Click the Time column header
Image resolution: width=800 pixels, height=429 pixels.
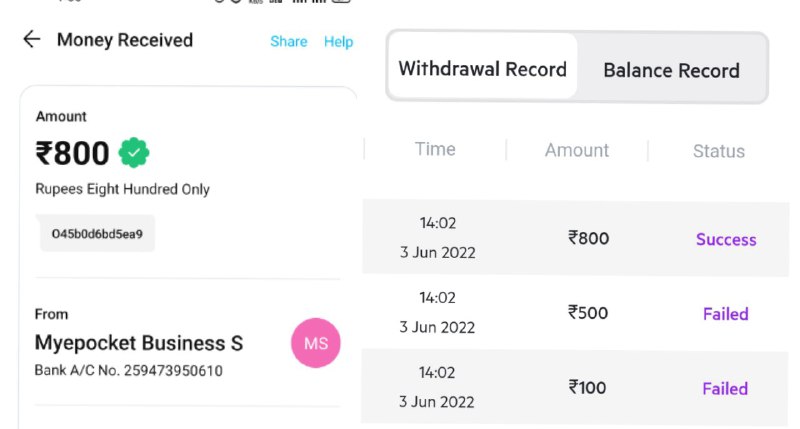tap(435, 149)
